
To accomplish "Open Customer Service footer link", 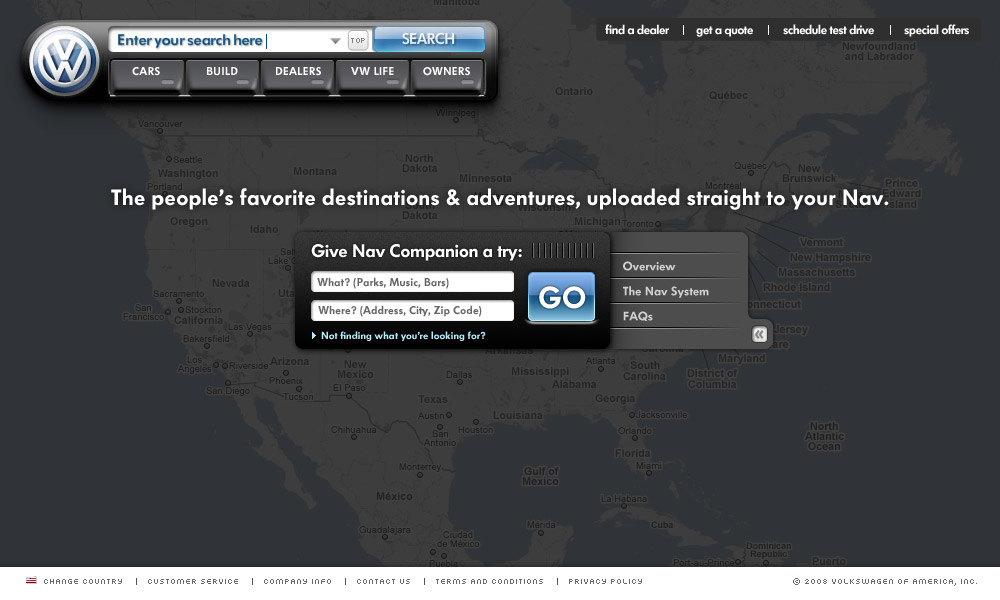I will 193,582.
